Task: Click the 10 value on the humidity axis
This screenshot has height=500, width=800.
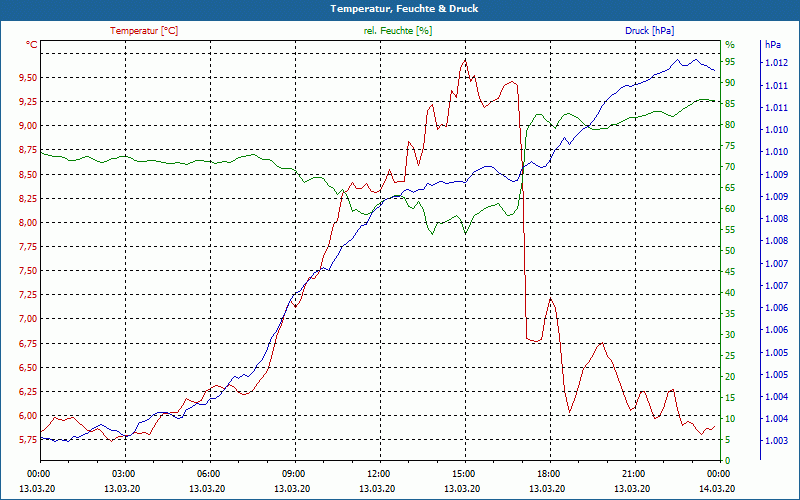Action: pyautogui.click(x=730, y=419)
